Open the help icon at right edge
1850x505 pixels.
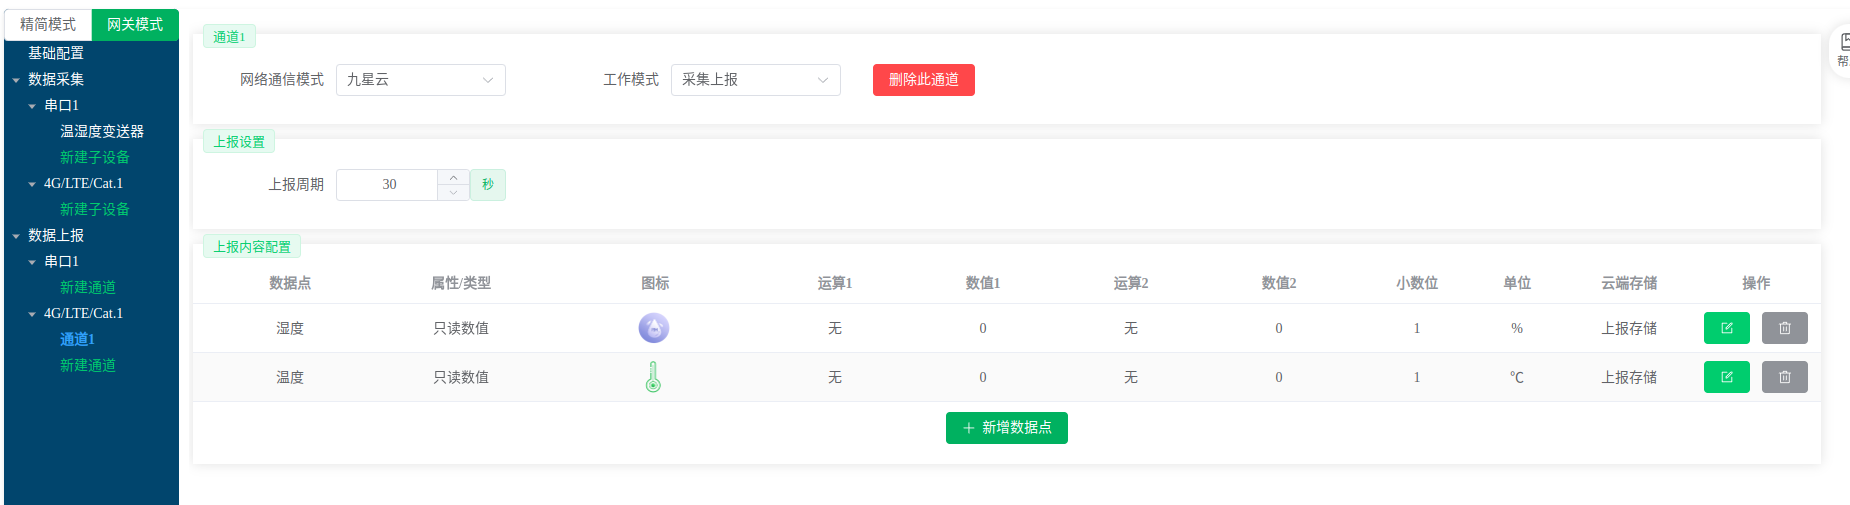[1842, 48]
